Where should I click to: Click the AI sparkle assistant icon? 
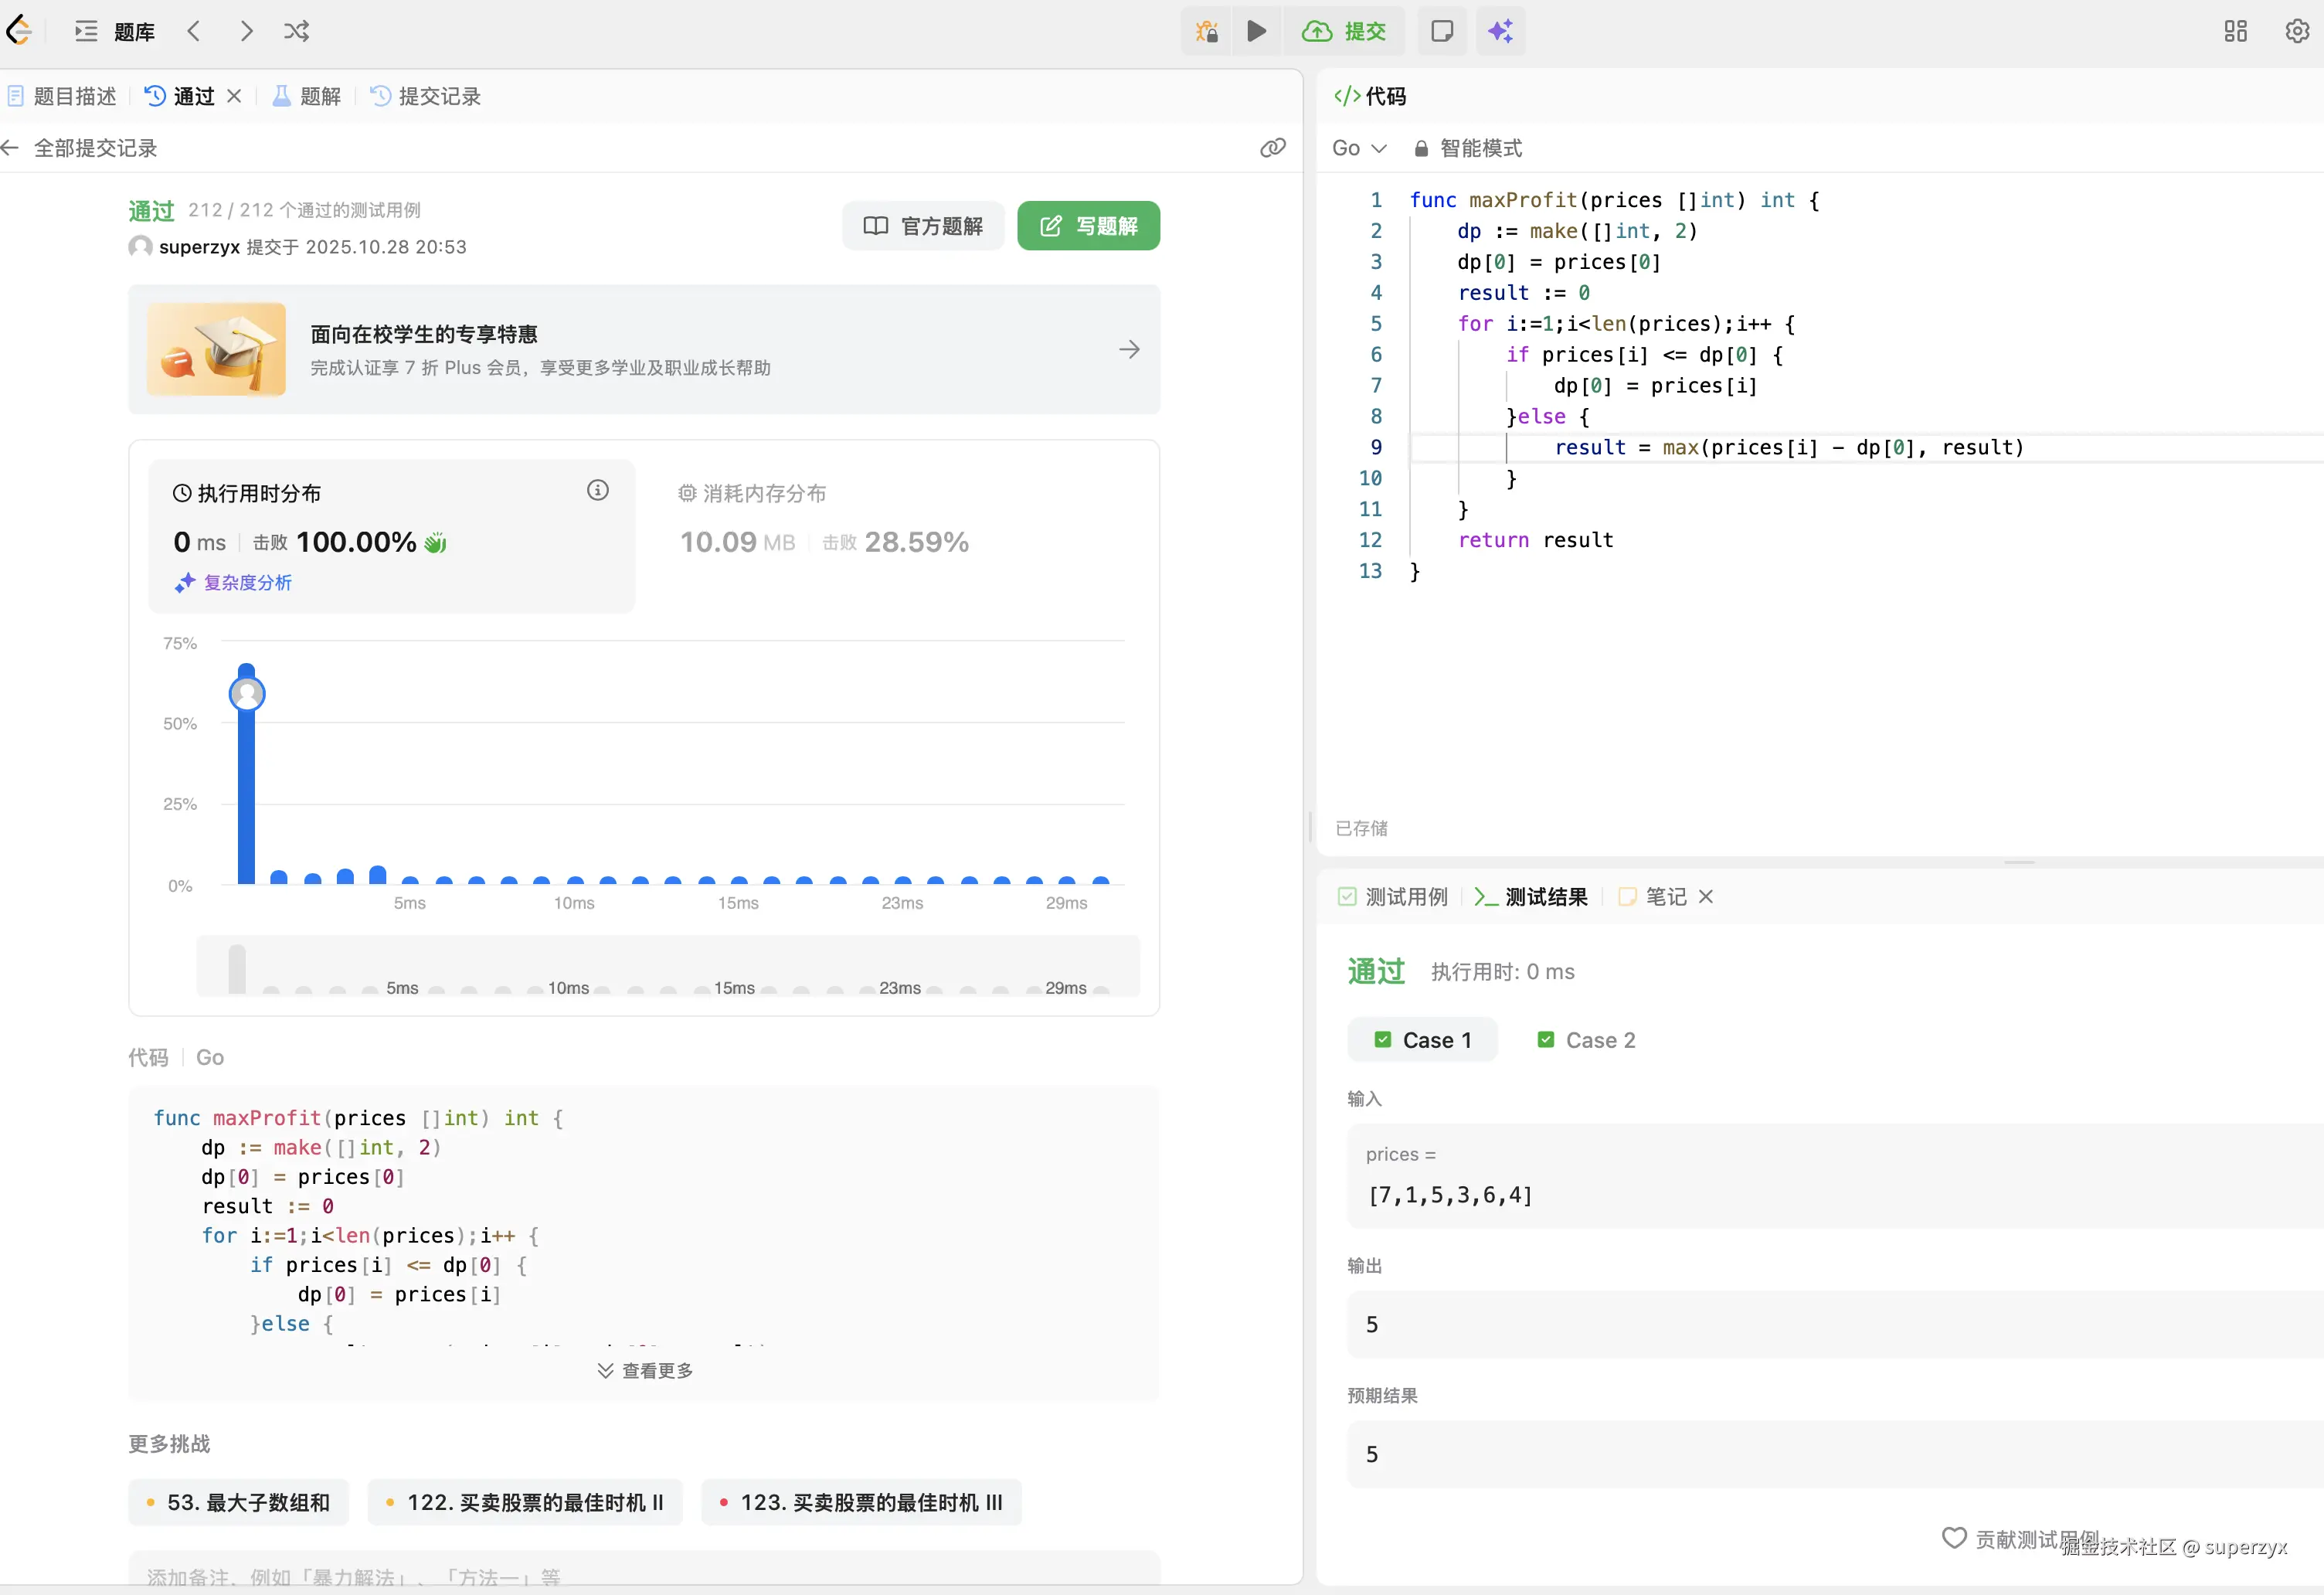pos(1499,31)
